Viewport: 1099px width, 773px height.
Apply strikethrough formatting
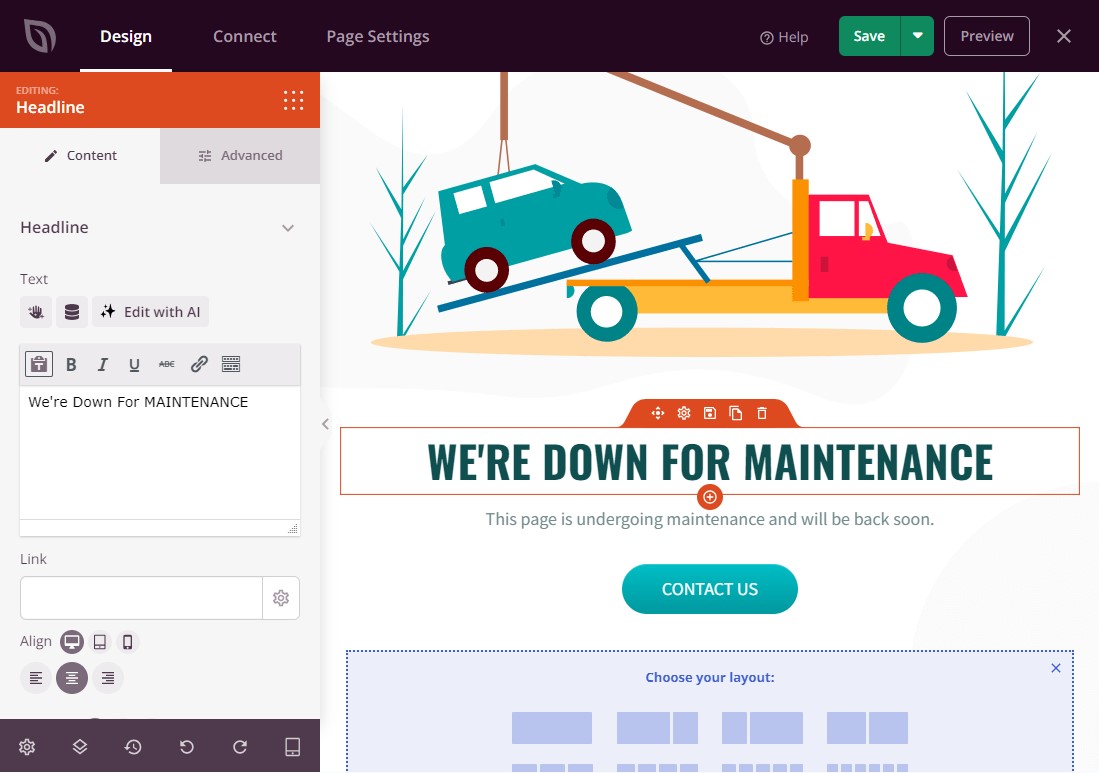tap(167, 364)
